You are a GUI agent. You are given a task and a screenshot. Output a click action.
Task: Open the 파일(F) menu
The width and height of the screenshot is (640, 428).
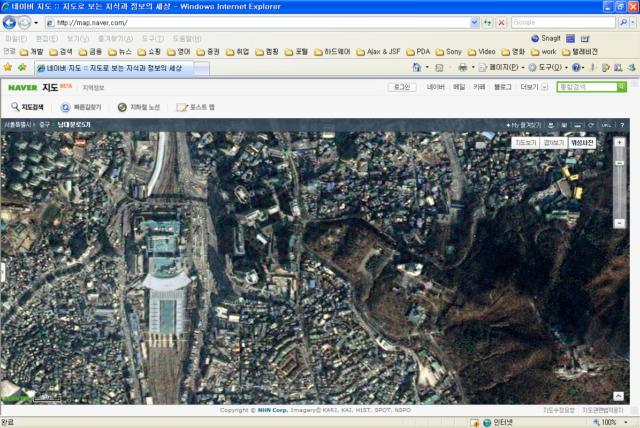click(16, 39)
